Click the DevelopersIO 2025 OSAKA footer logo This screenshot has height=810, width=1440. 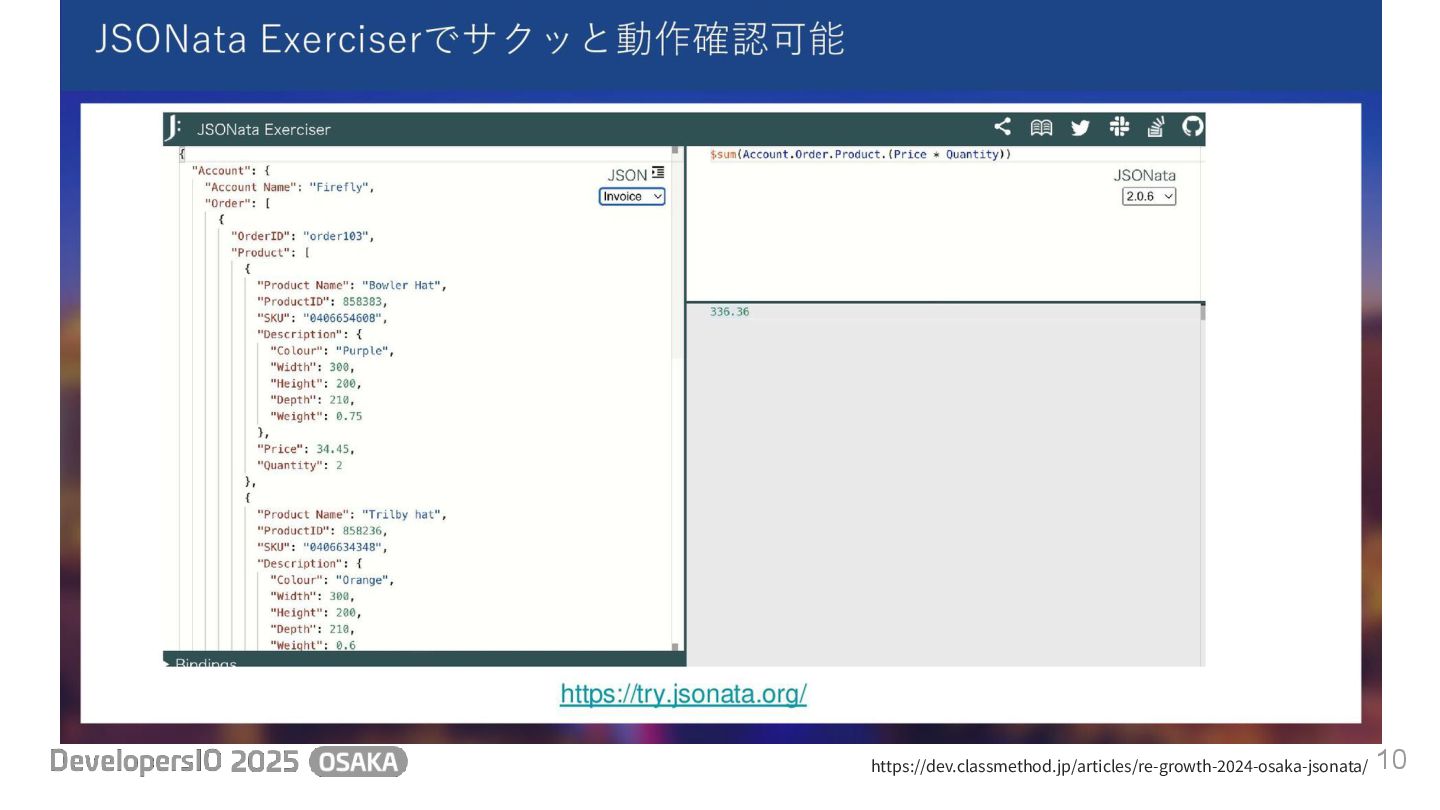[x=229, y=762]
